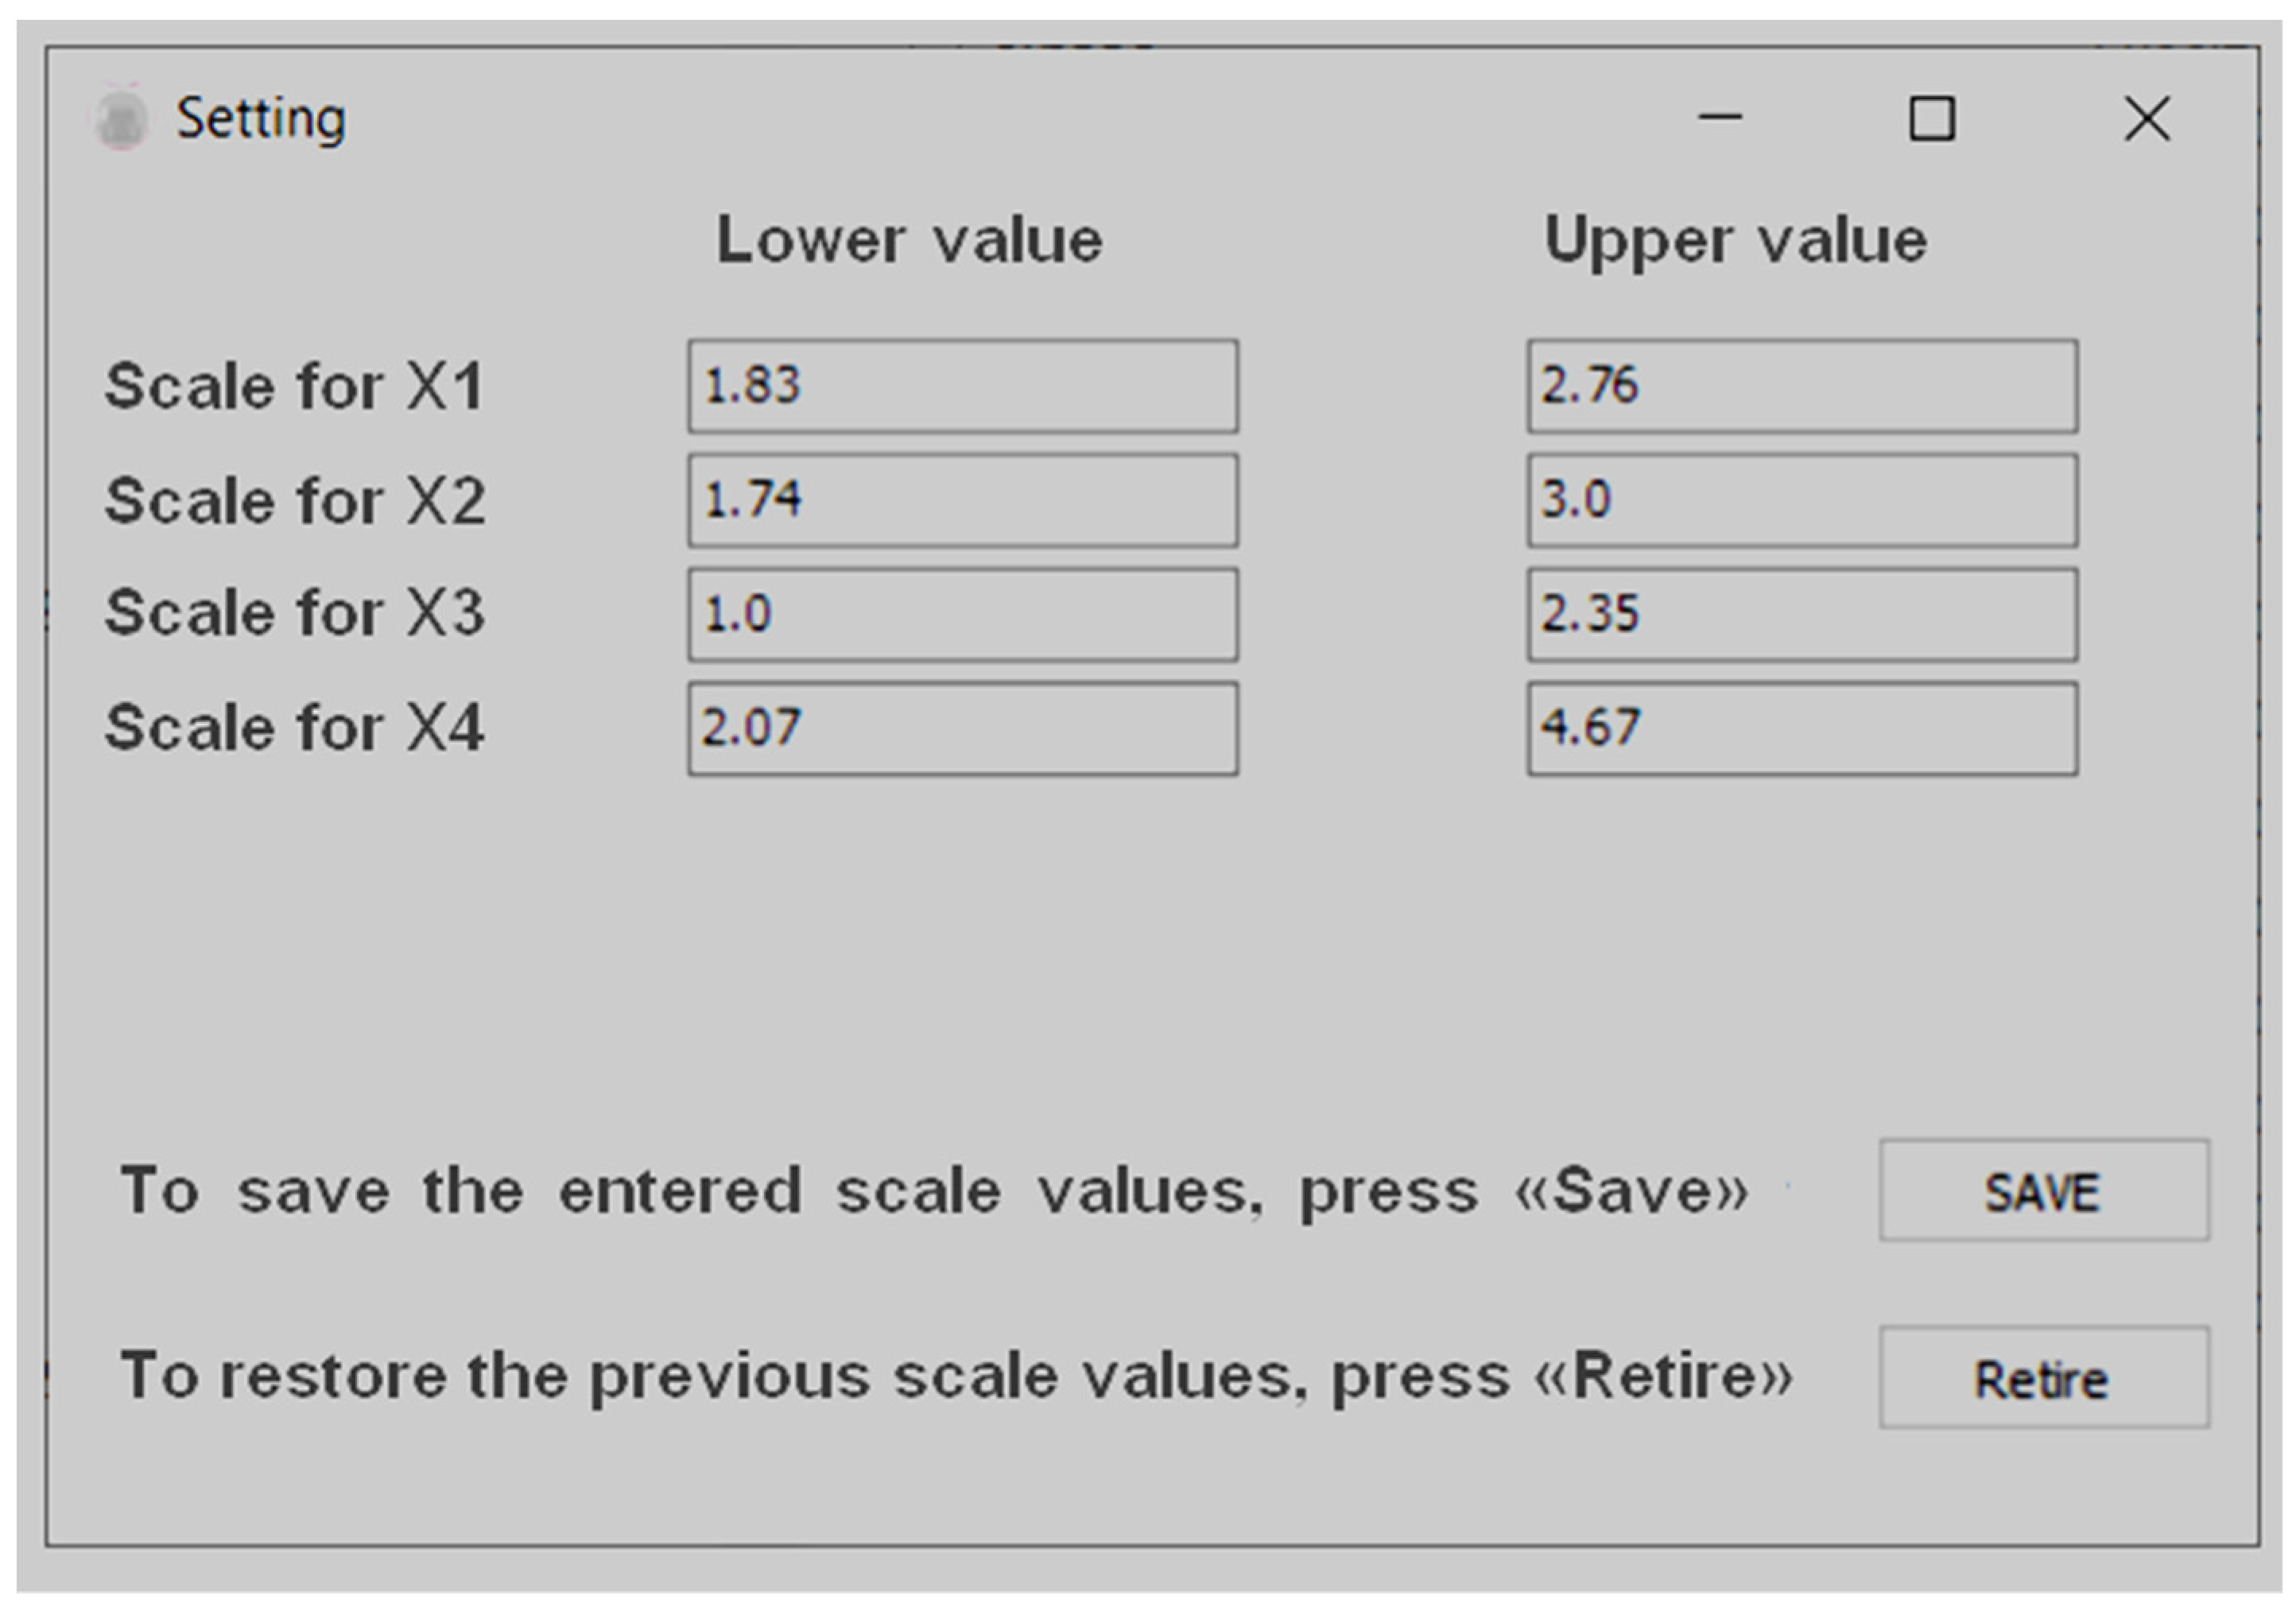Click the X2 upper value field showing 3.0
Image resolution: width=2296 pixels, height=1611 pixels.
1801,500
